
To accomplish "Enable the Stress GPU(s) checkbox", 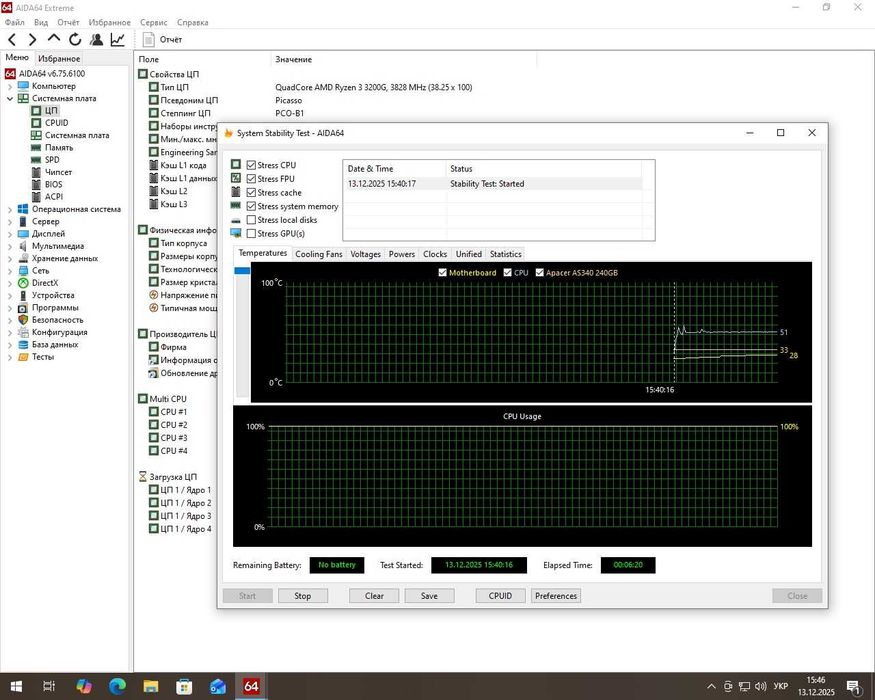I will [x=251, y=234].
